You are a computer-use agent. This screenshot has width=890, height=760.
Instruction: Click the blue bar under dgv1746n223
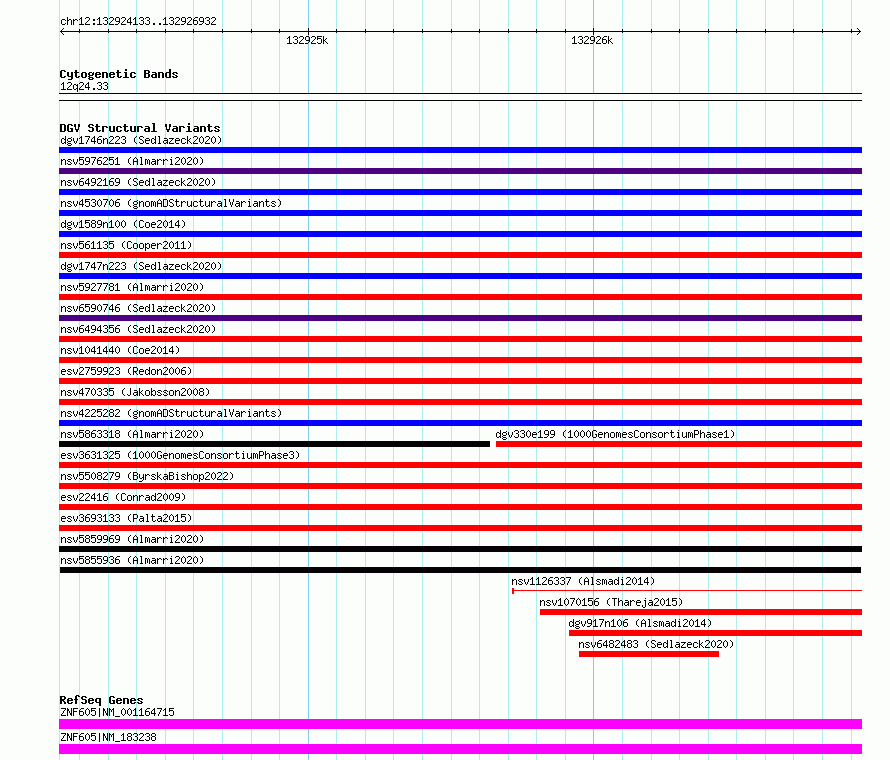pyautogui.click(x=460, y=150)
